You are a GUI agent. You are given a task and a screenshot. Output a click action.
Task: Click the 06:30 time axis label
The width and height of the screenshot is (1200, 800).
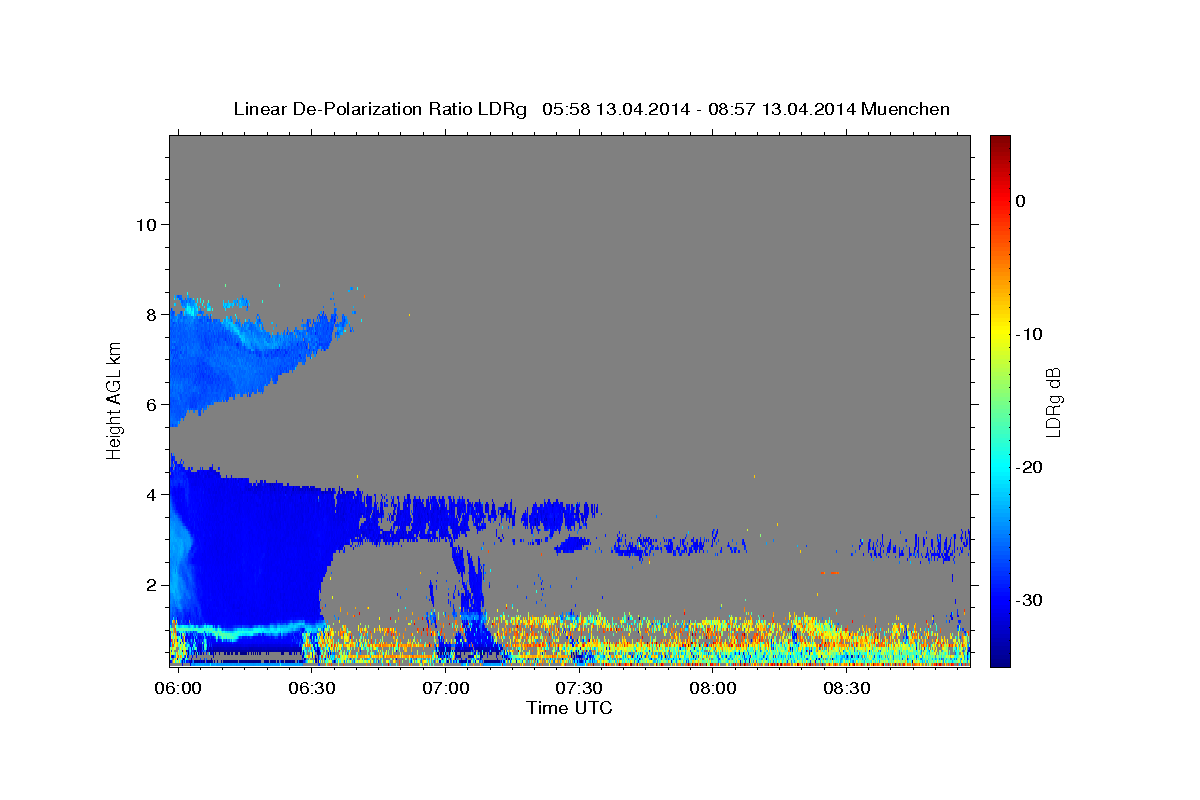(x=312, y=688)
